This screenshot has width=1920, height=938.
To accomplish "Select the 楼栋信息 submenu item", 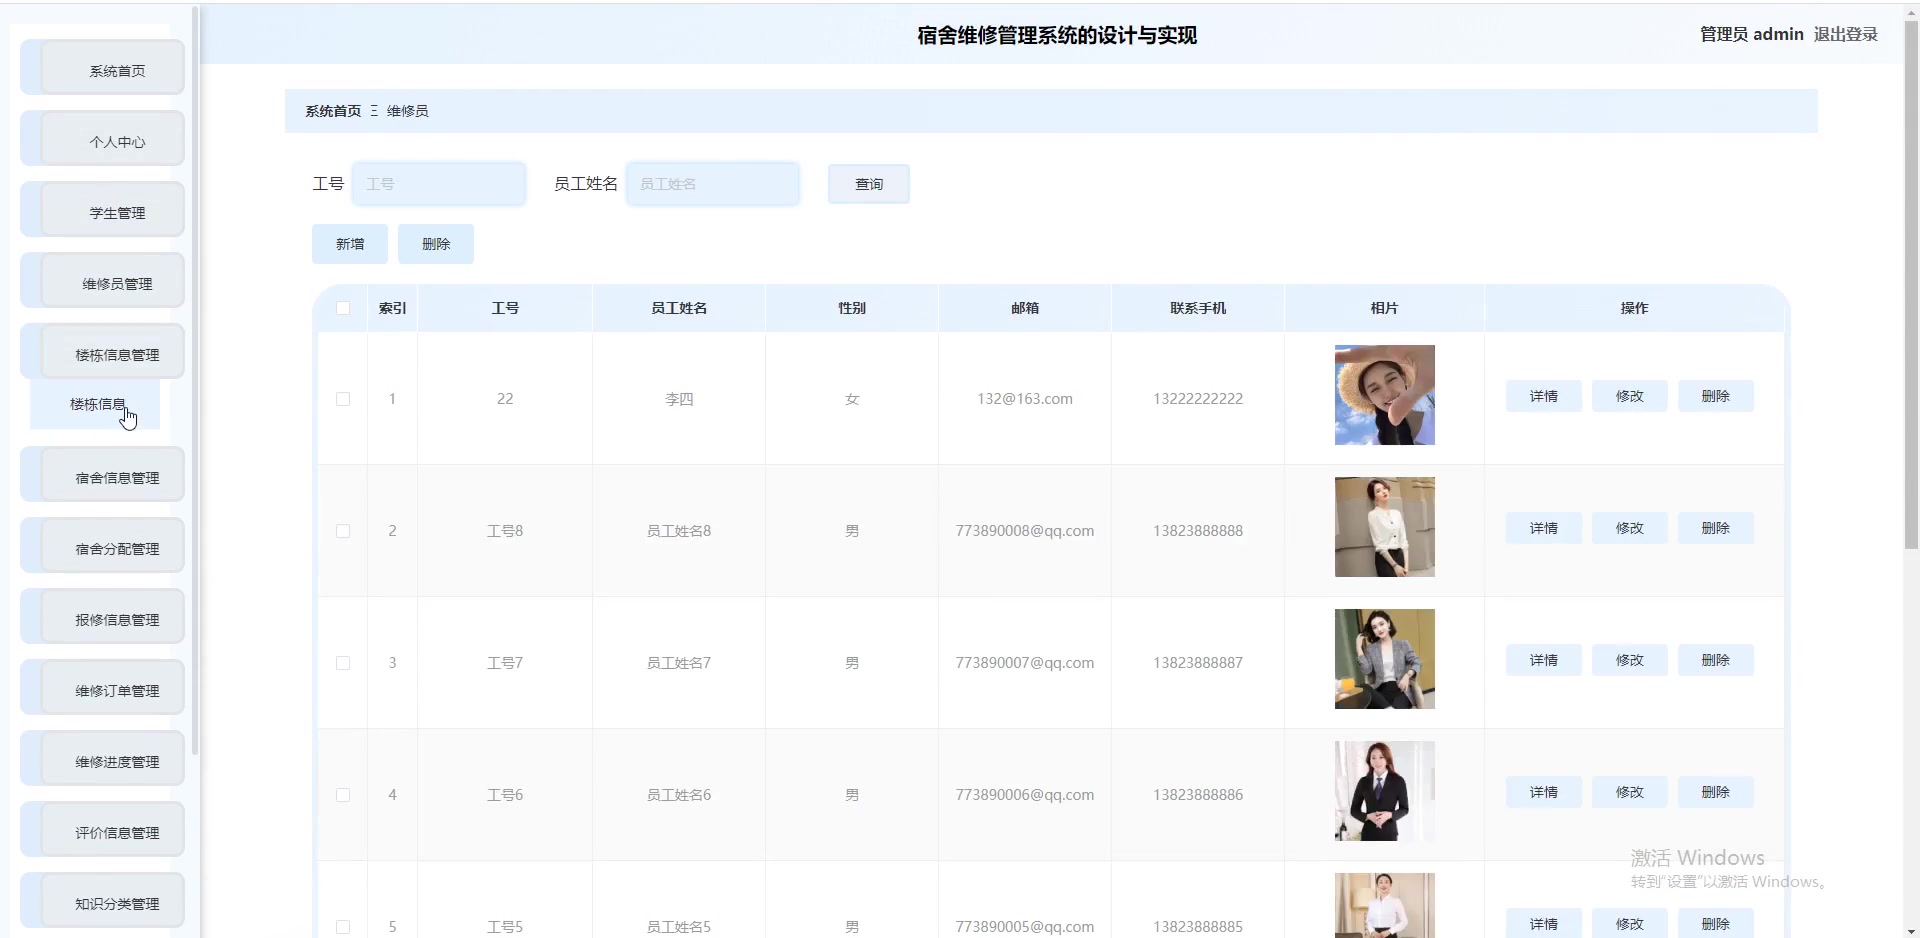I will [95, 404].
